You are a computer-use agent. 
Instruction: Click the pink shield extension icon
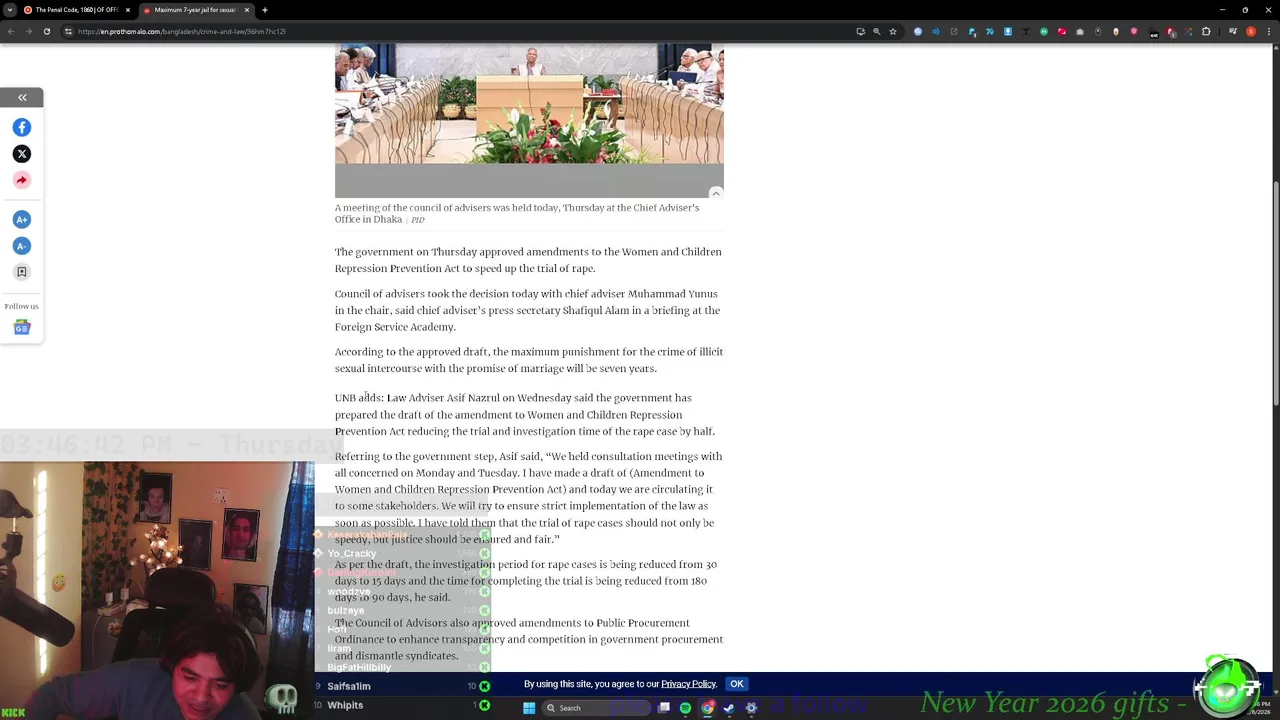tap(1134, 31)
